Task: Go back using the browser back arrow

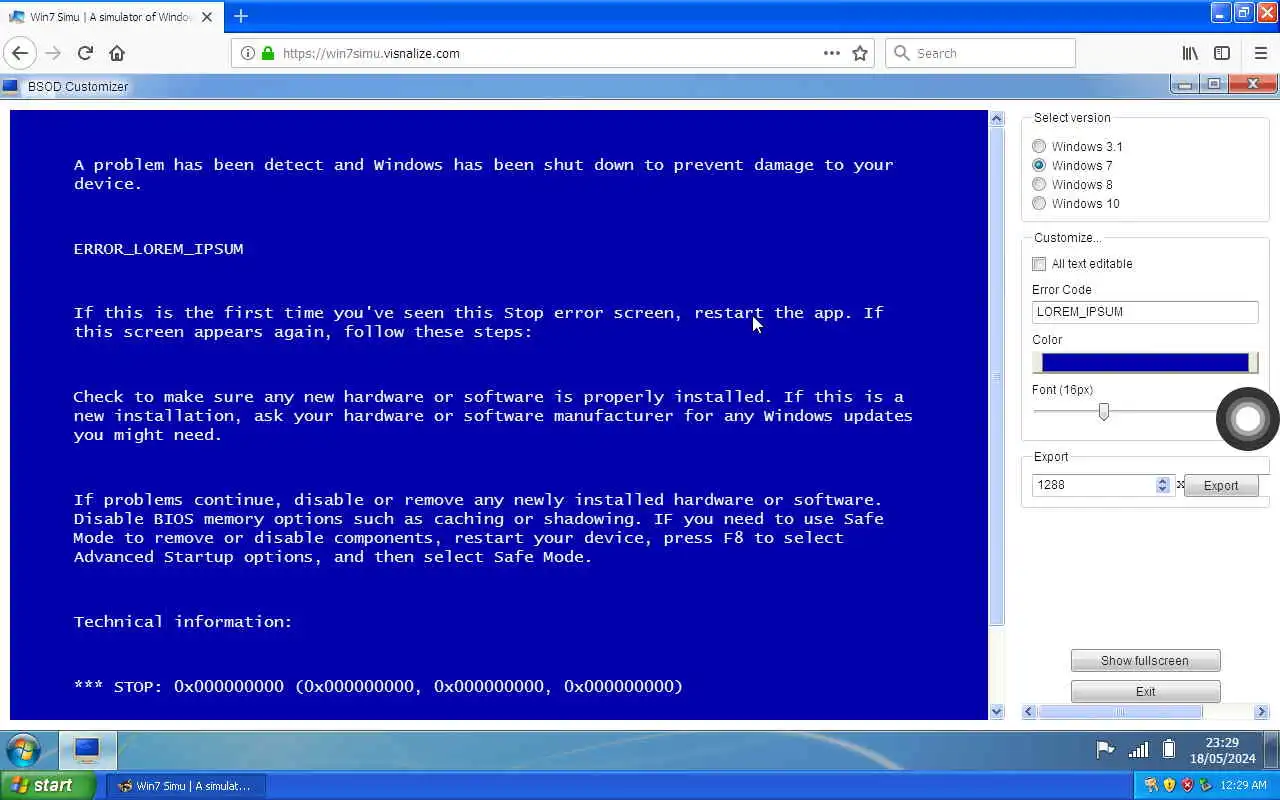Action: pos(20,53)
